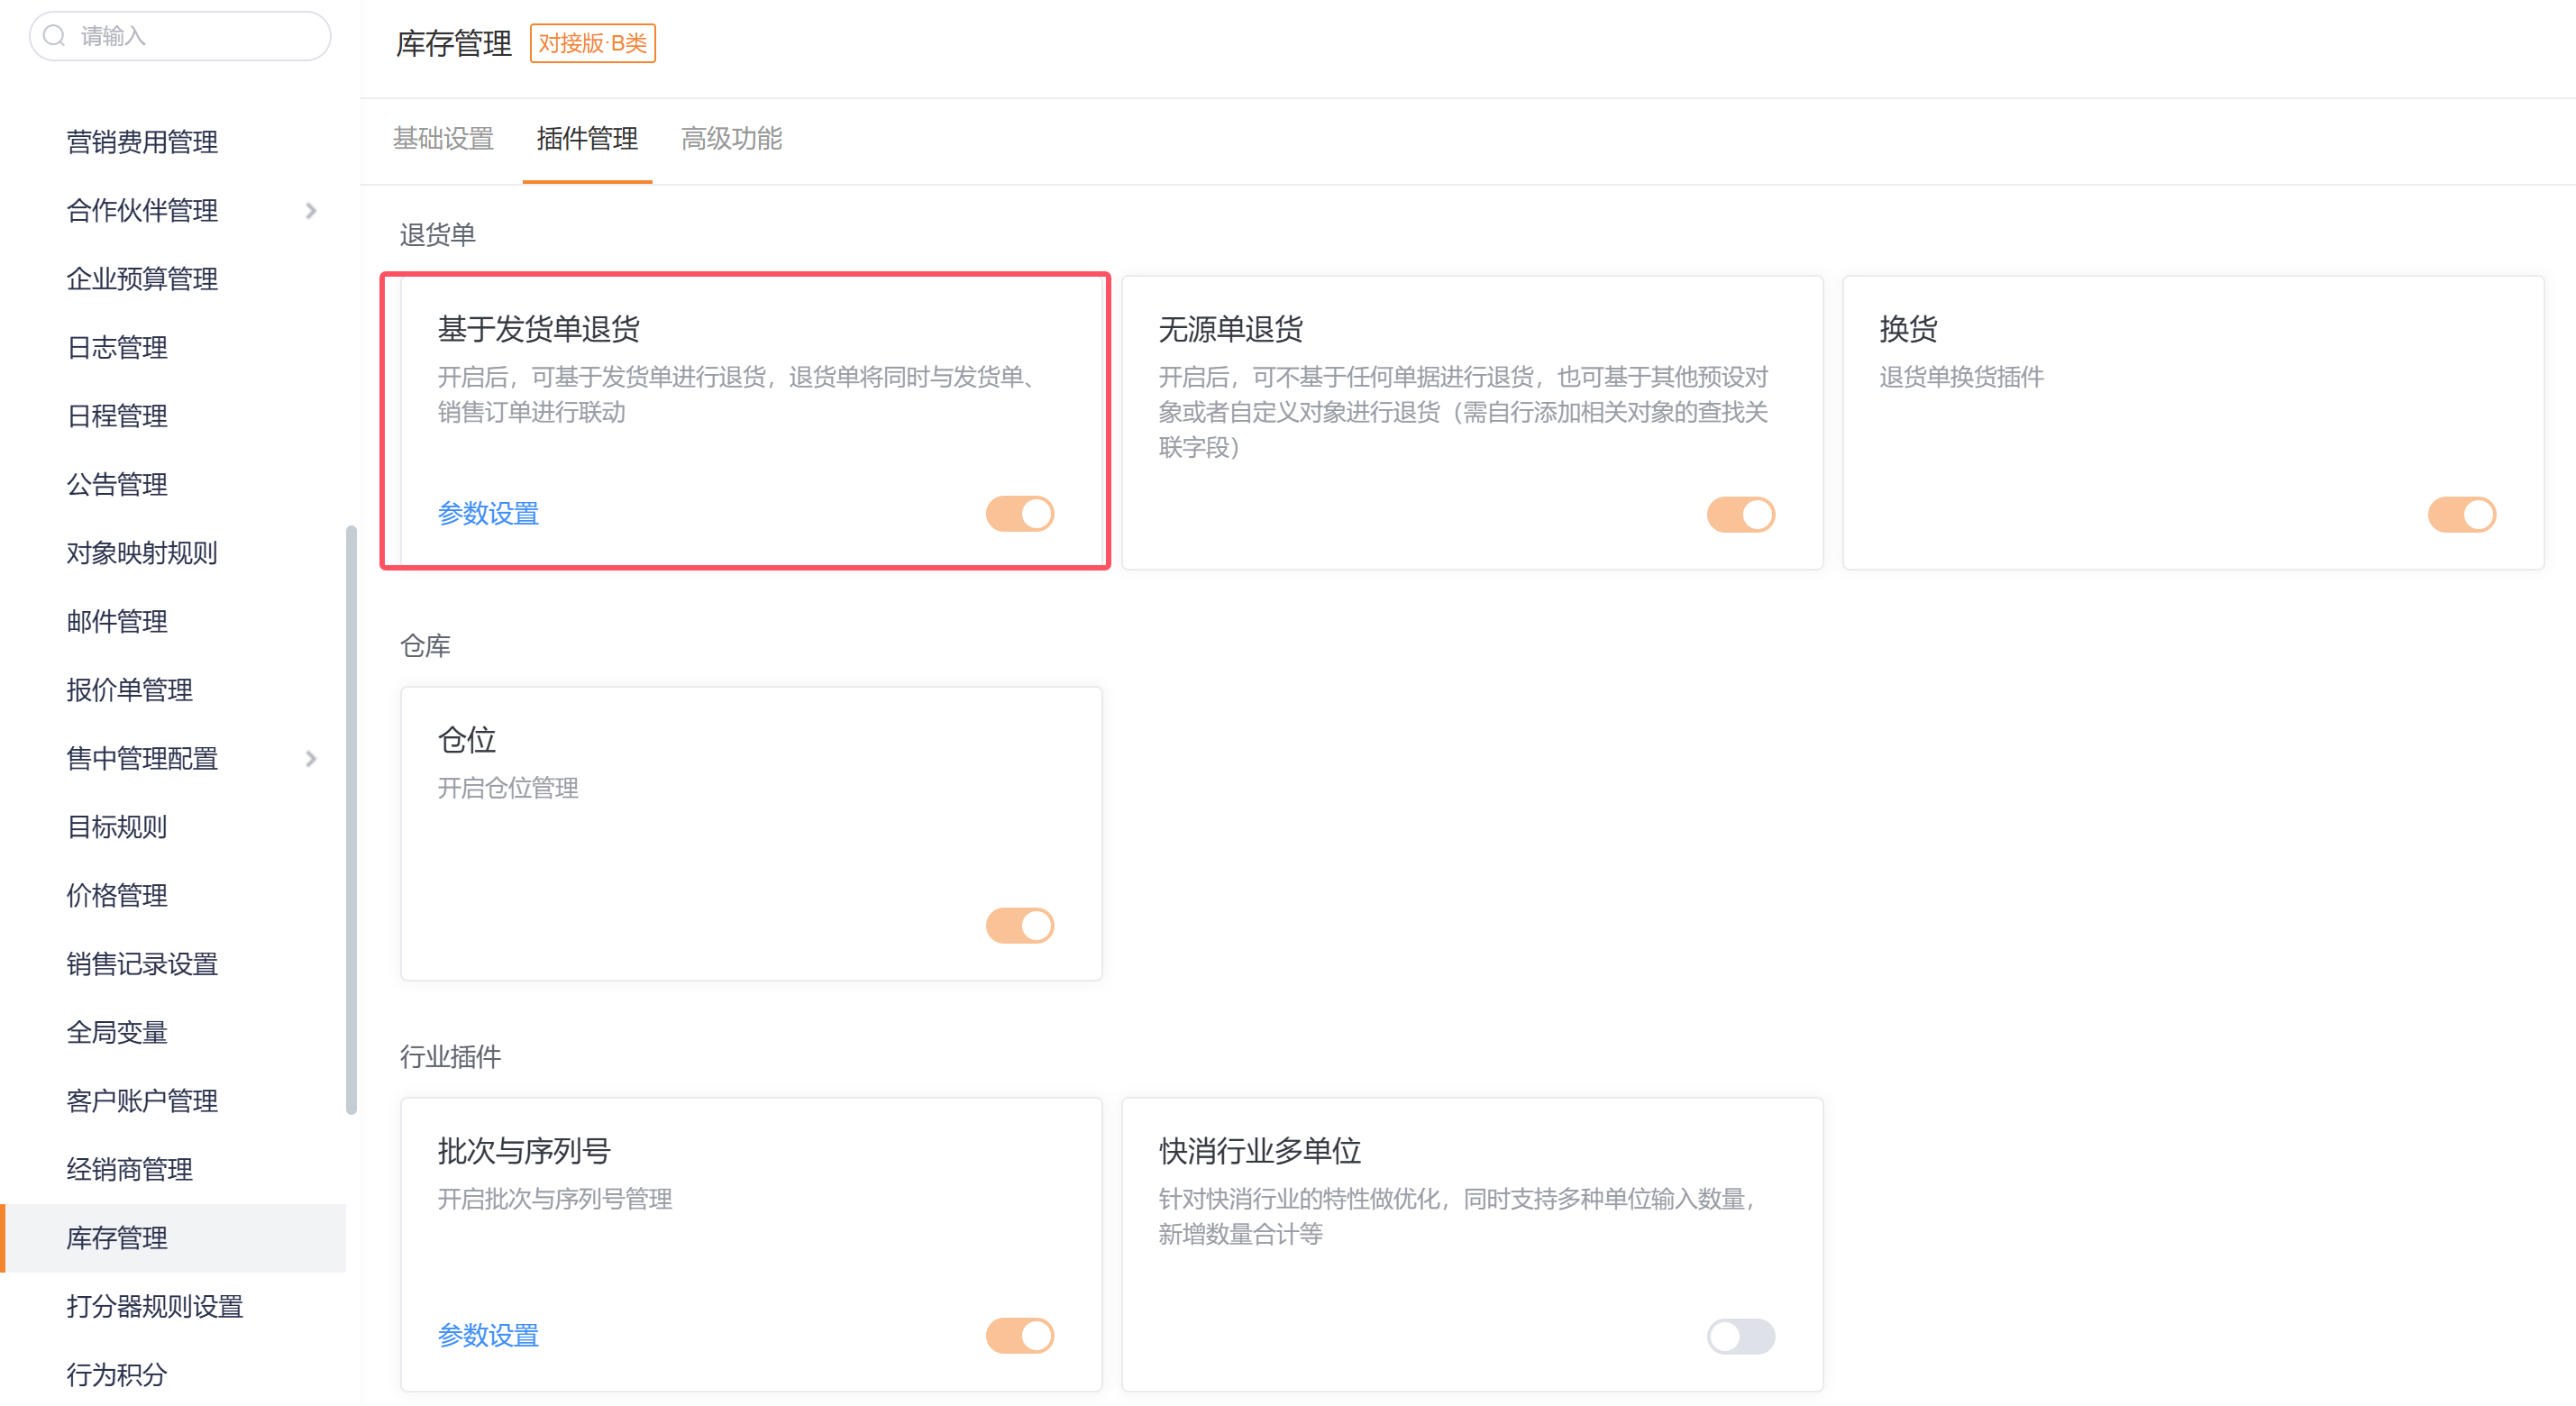
Task: Expand 售中管理配置 submenu chevron
Action: [311, 759]
